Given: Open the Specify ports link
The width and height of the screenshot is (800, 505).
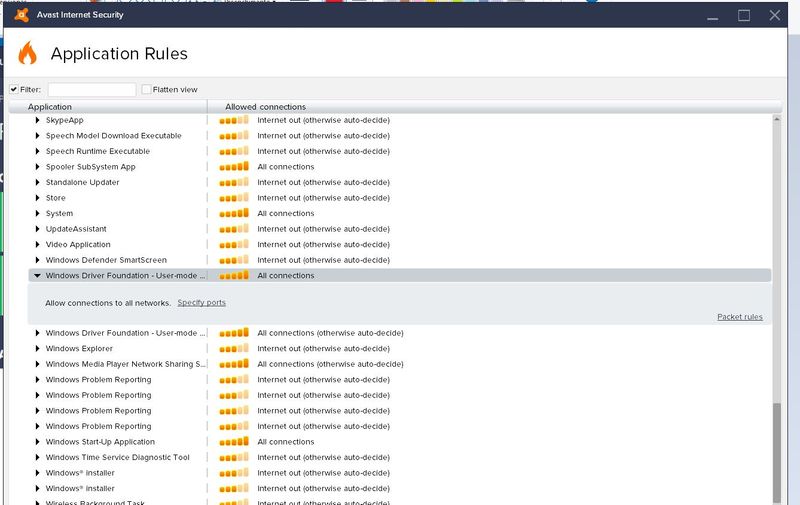Looking at the screenshot, I should pos(202,302).
